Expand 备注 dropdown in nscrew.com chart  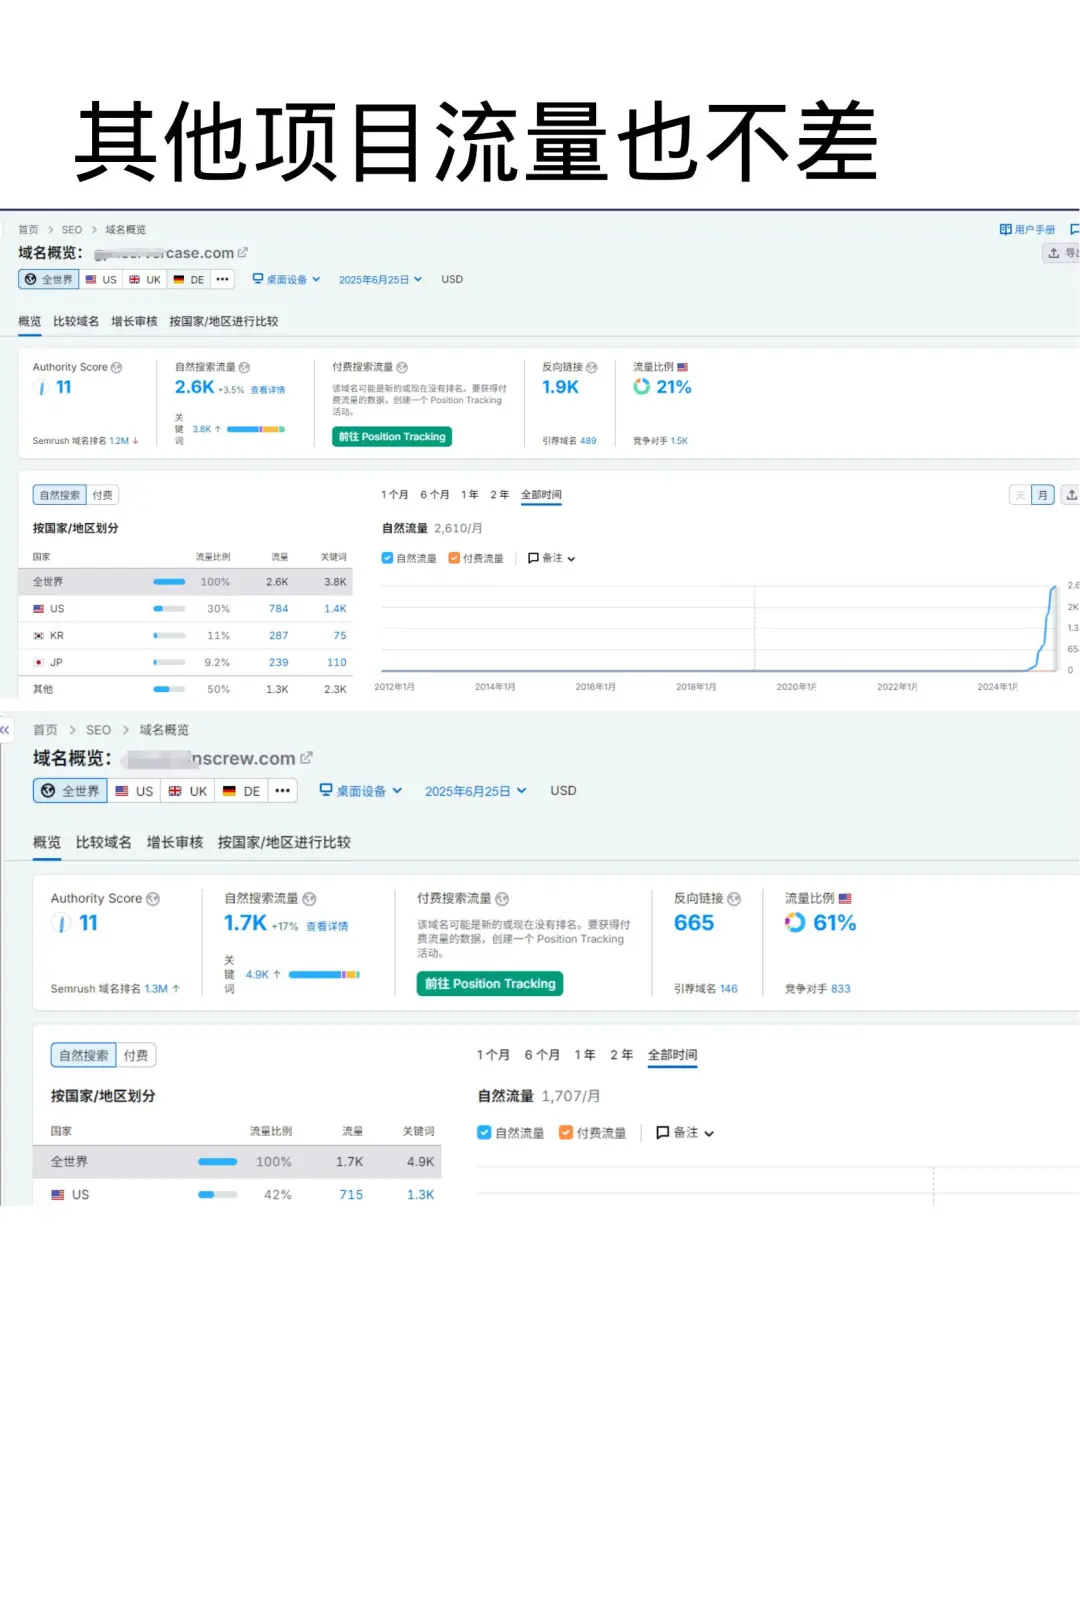coord(685,1132)
